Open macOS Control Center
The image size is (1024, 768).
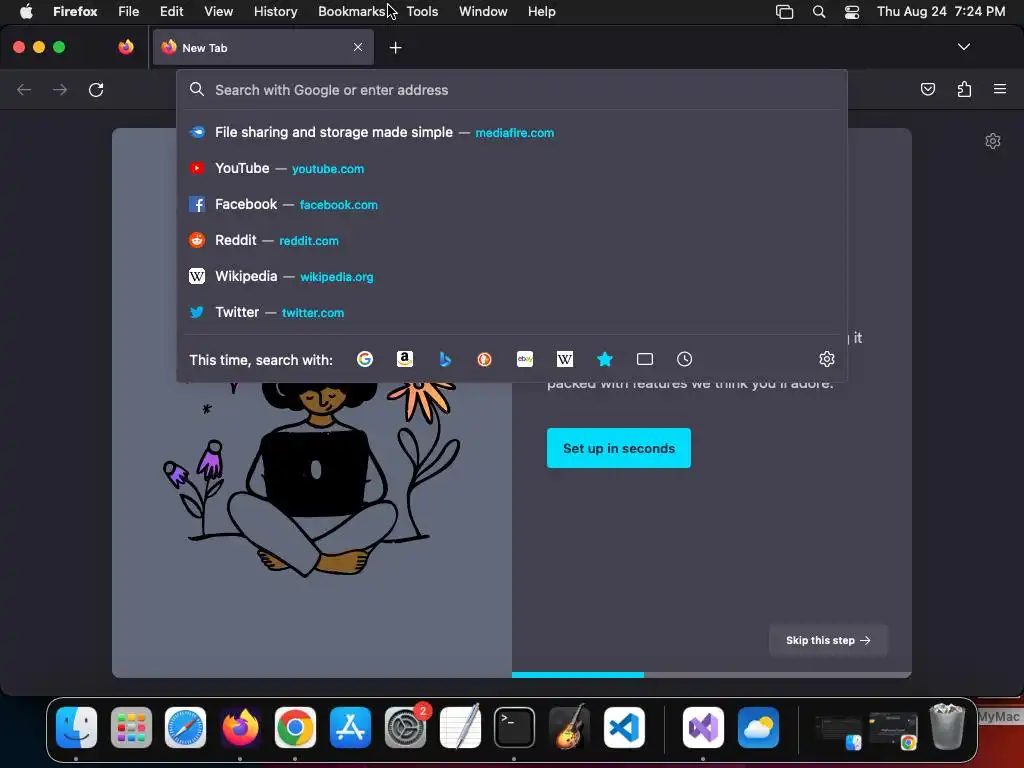tap(852, 11)
